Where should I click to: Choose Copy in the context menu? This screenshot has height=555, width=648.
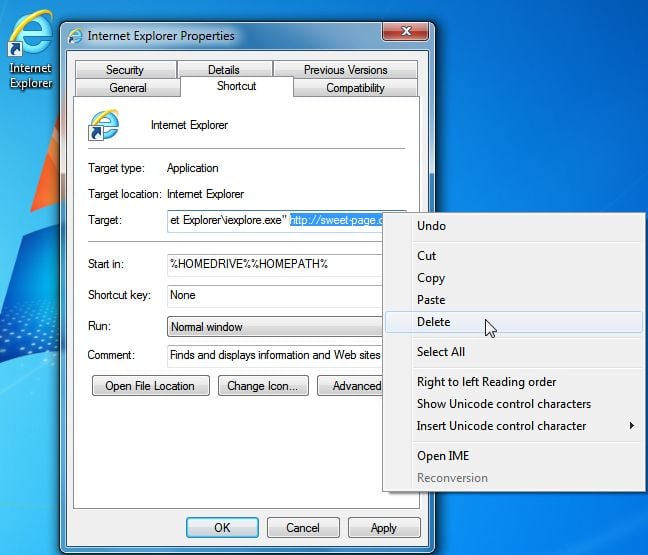[514, 278]
